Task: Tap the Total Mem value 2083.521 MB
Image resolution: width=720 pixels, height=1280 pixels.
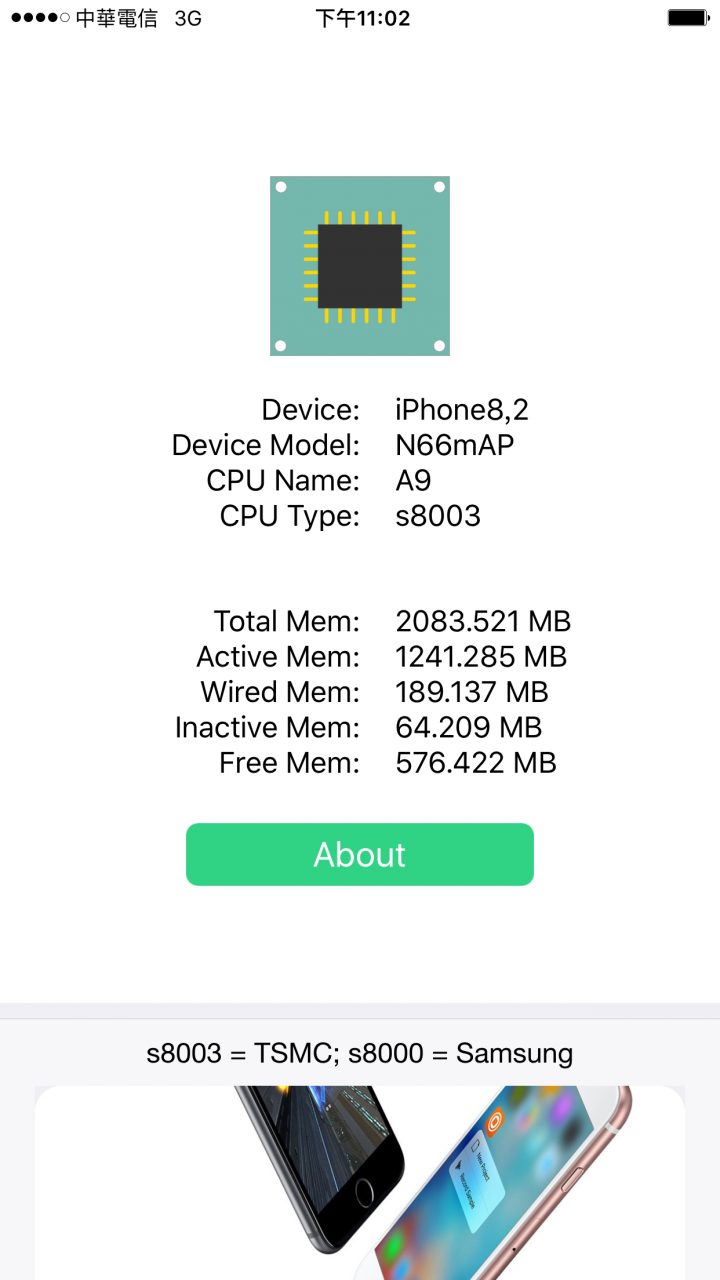Action: pos(483,621)
